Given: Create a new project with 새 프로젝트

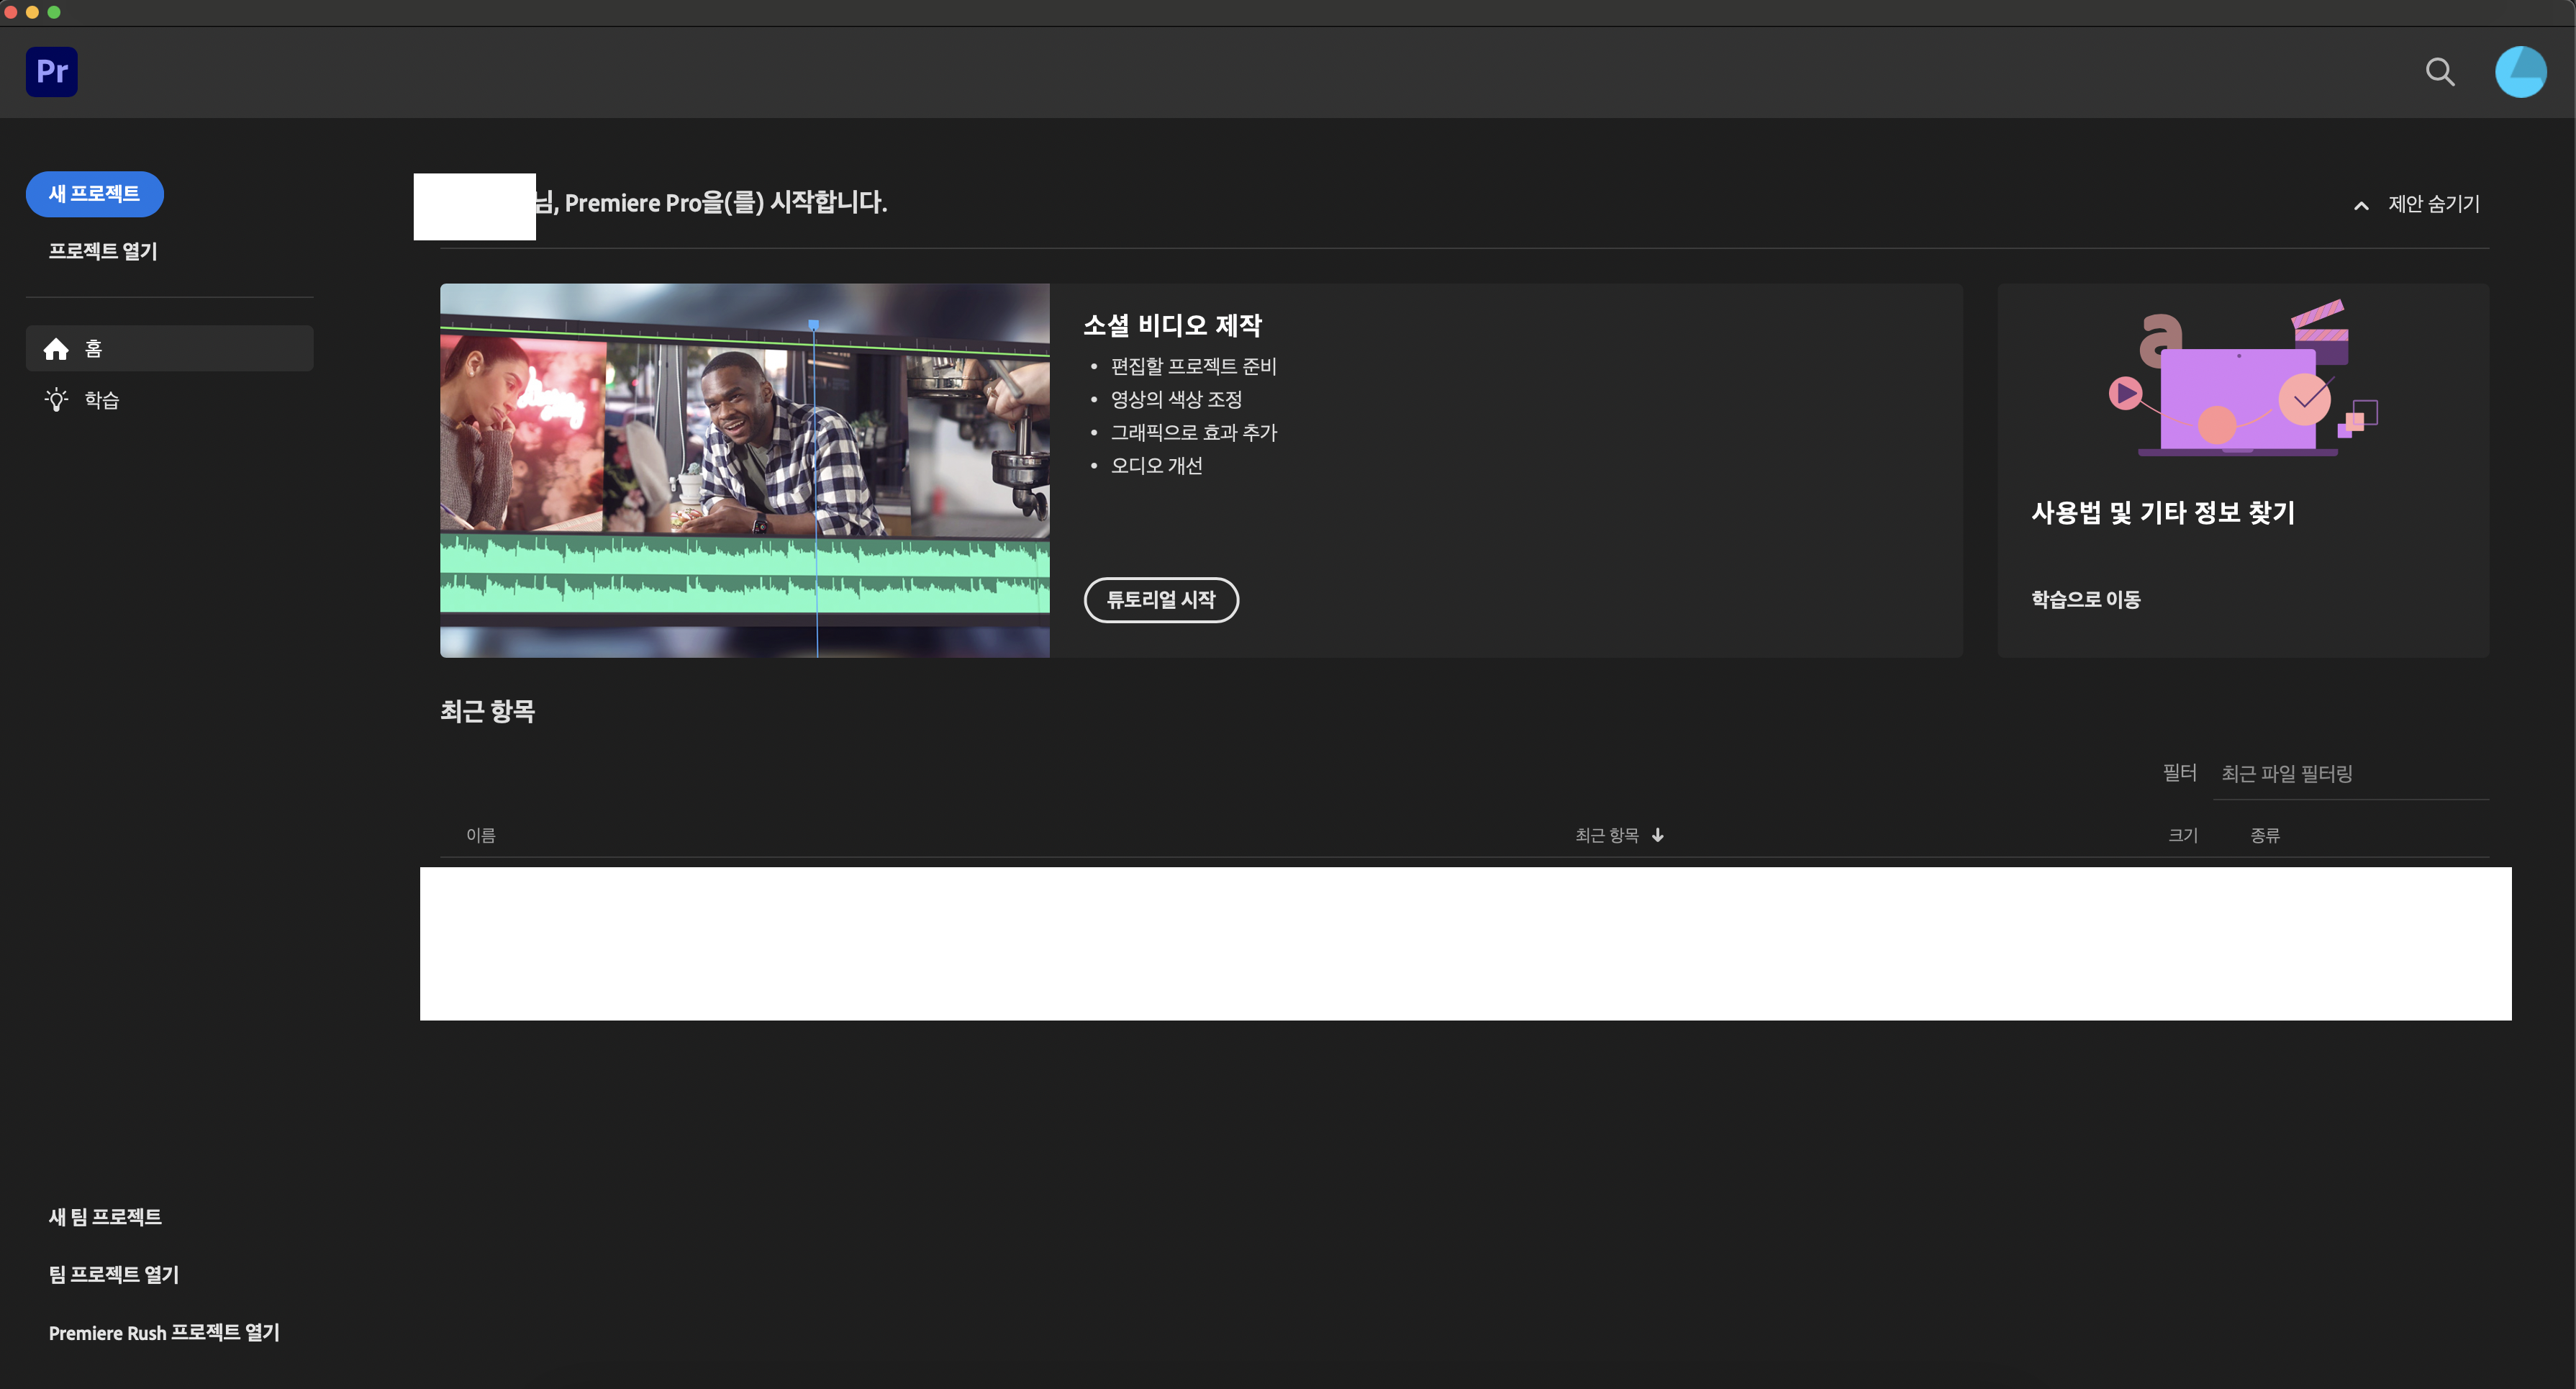Looking at the screenshot, I should (x=95, y=194).
